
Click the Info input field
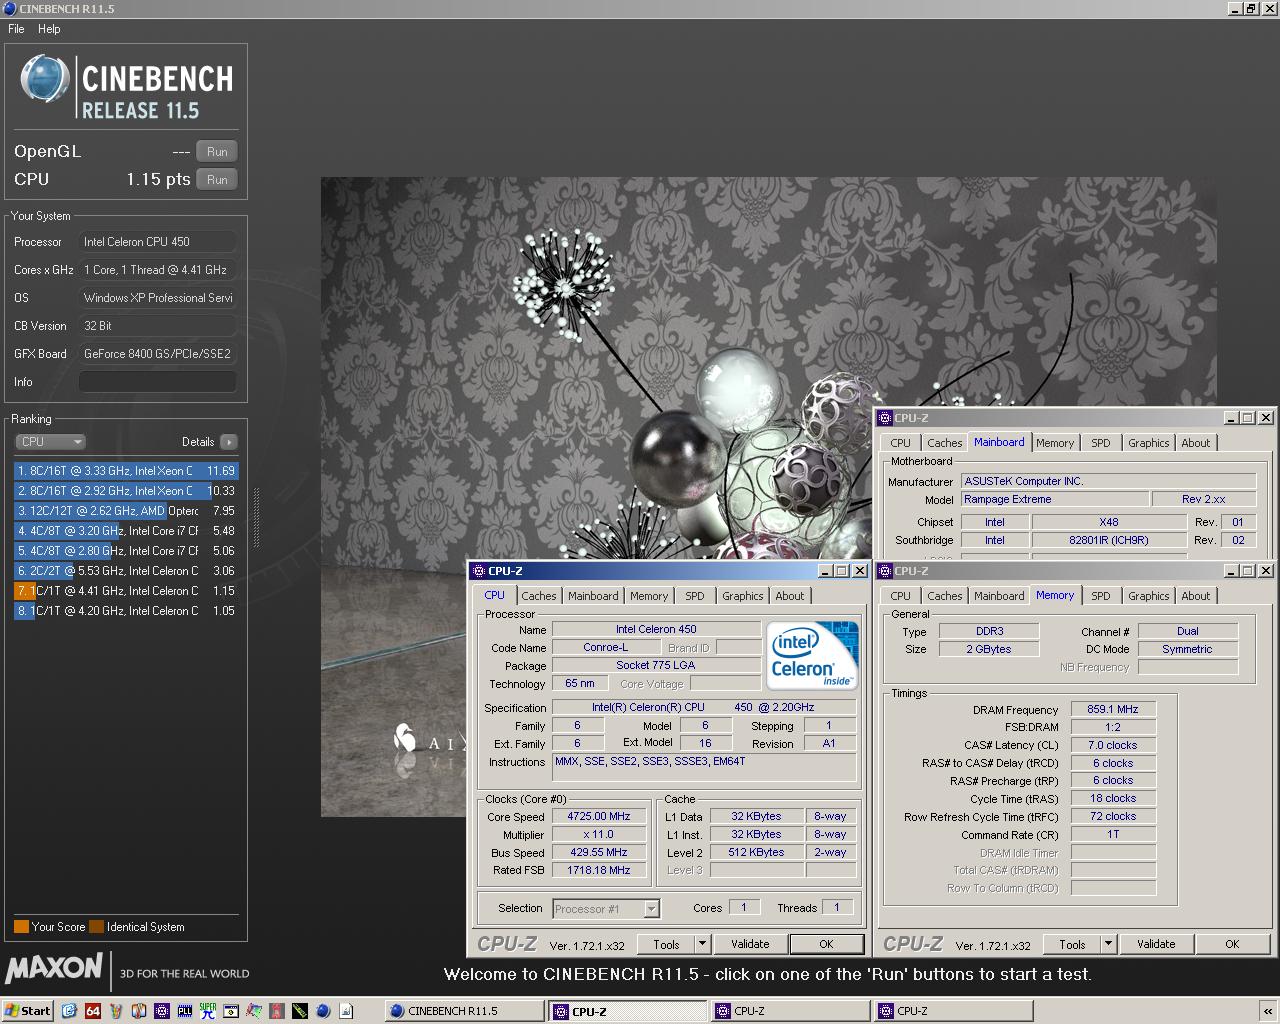(x=158, y=381)
